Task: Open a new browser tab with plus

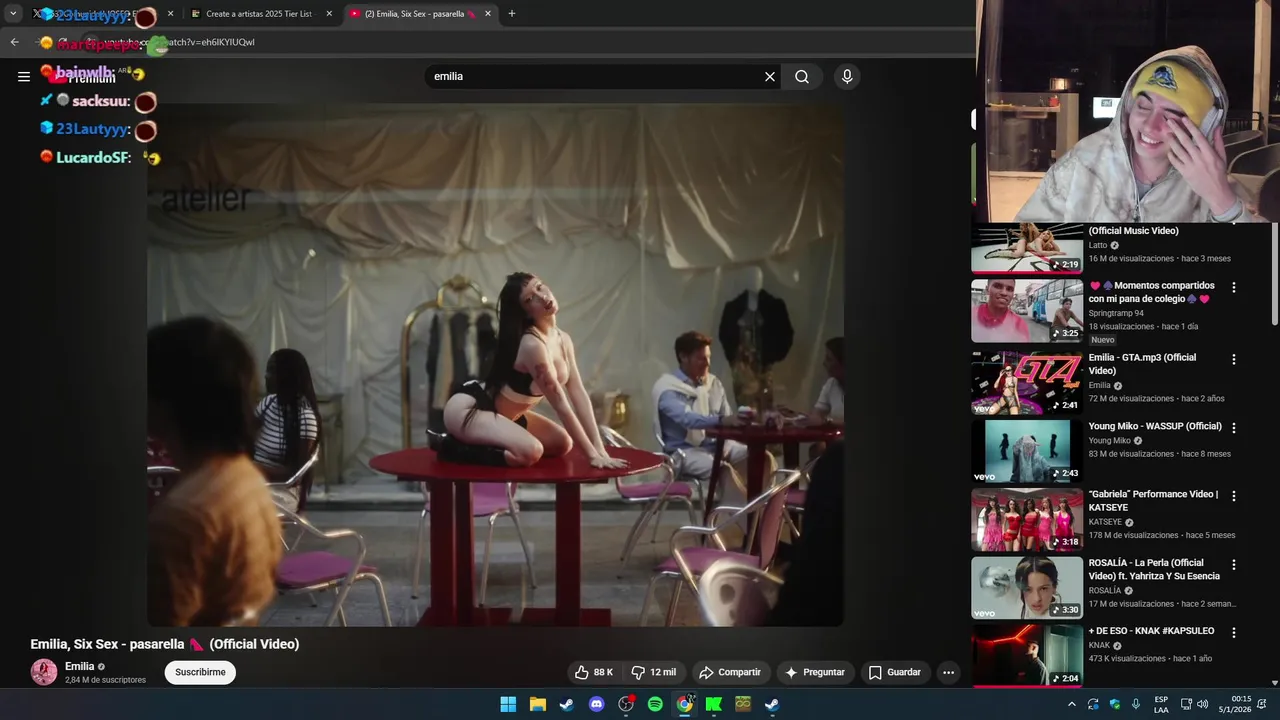Action: (512, 14)
